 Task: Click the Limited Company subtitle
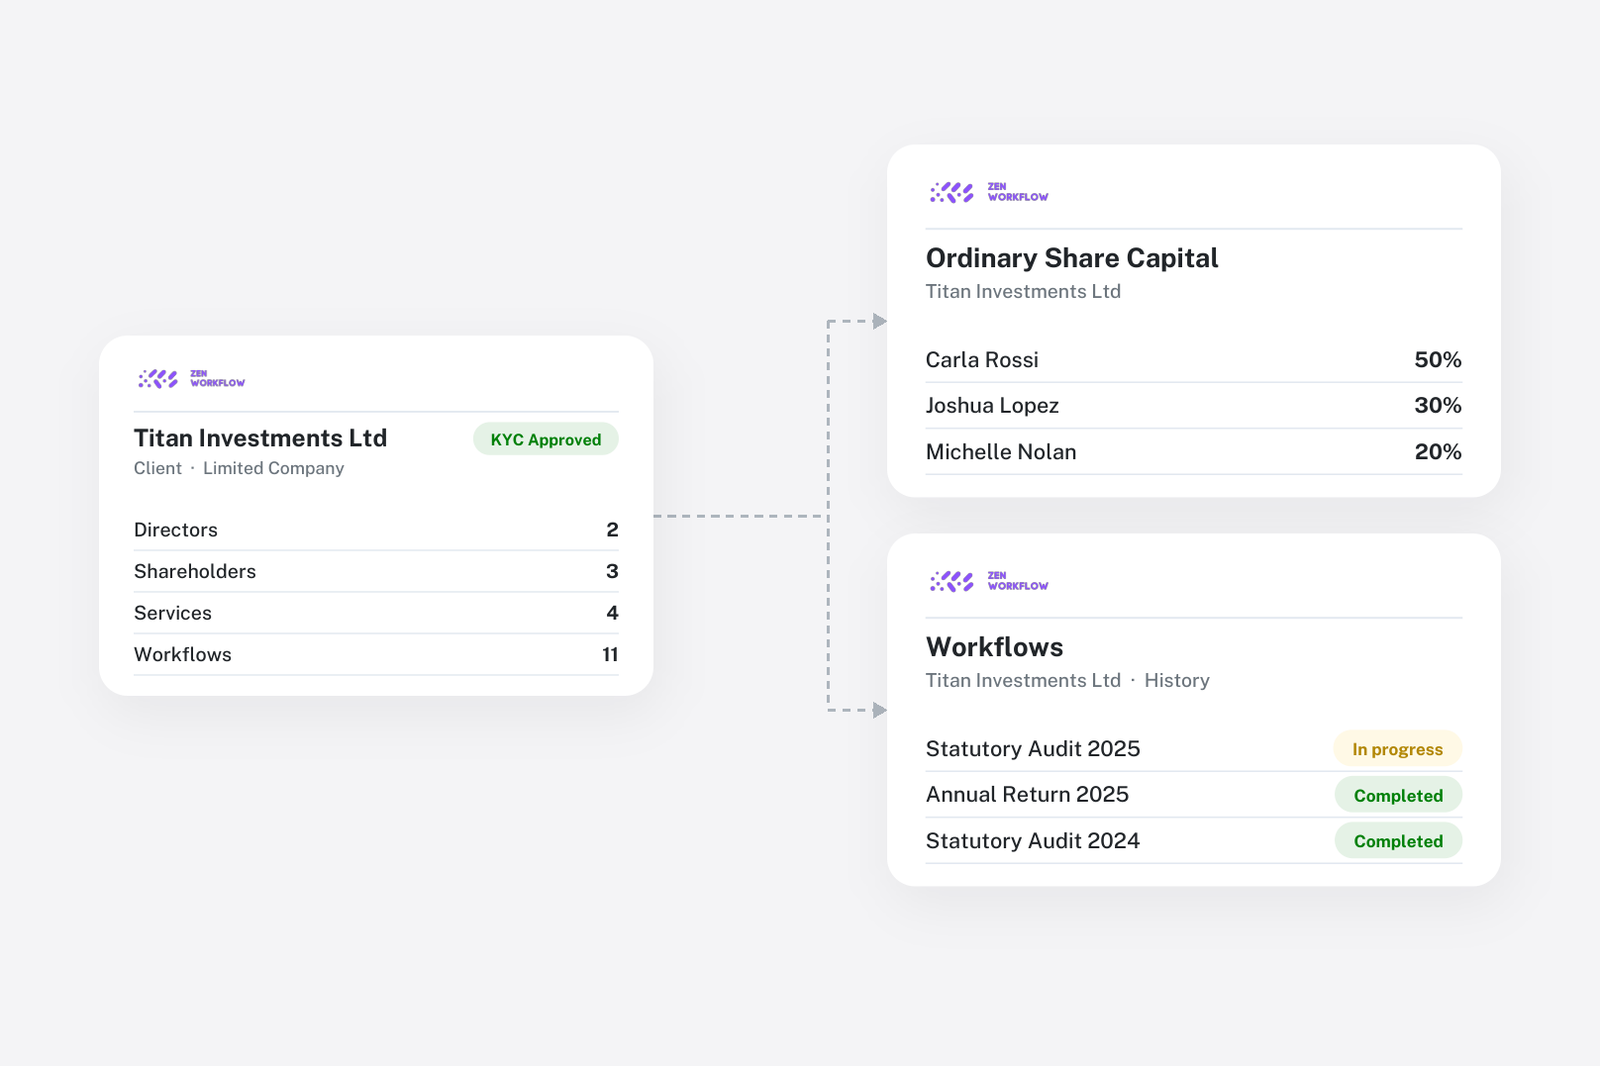click(273, 468)
